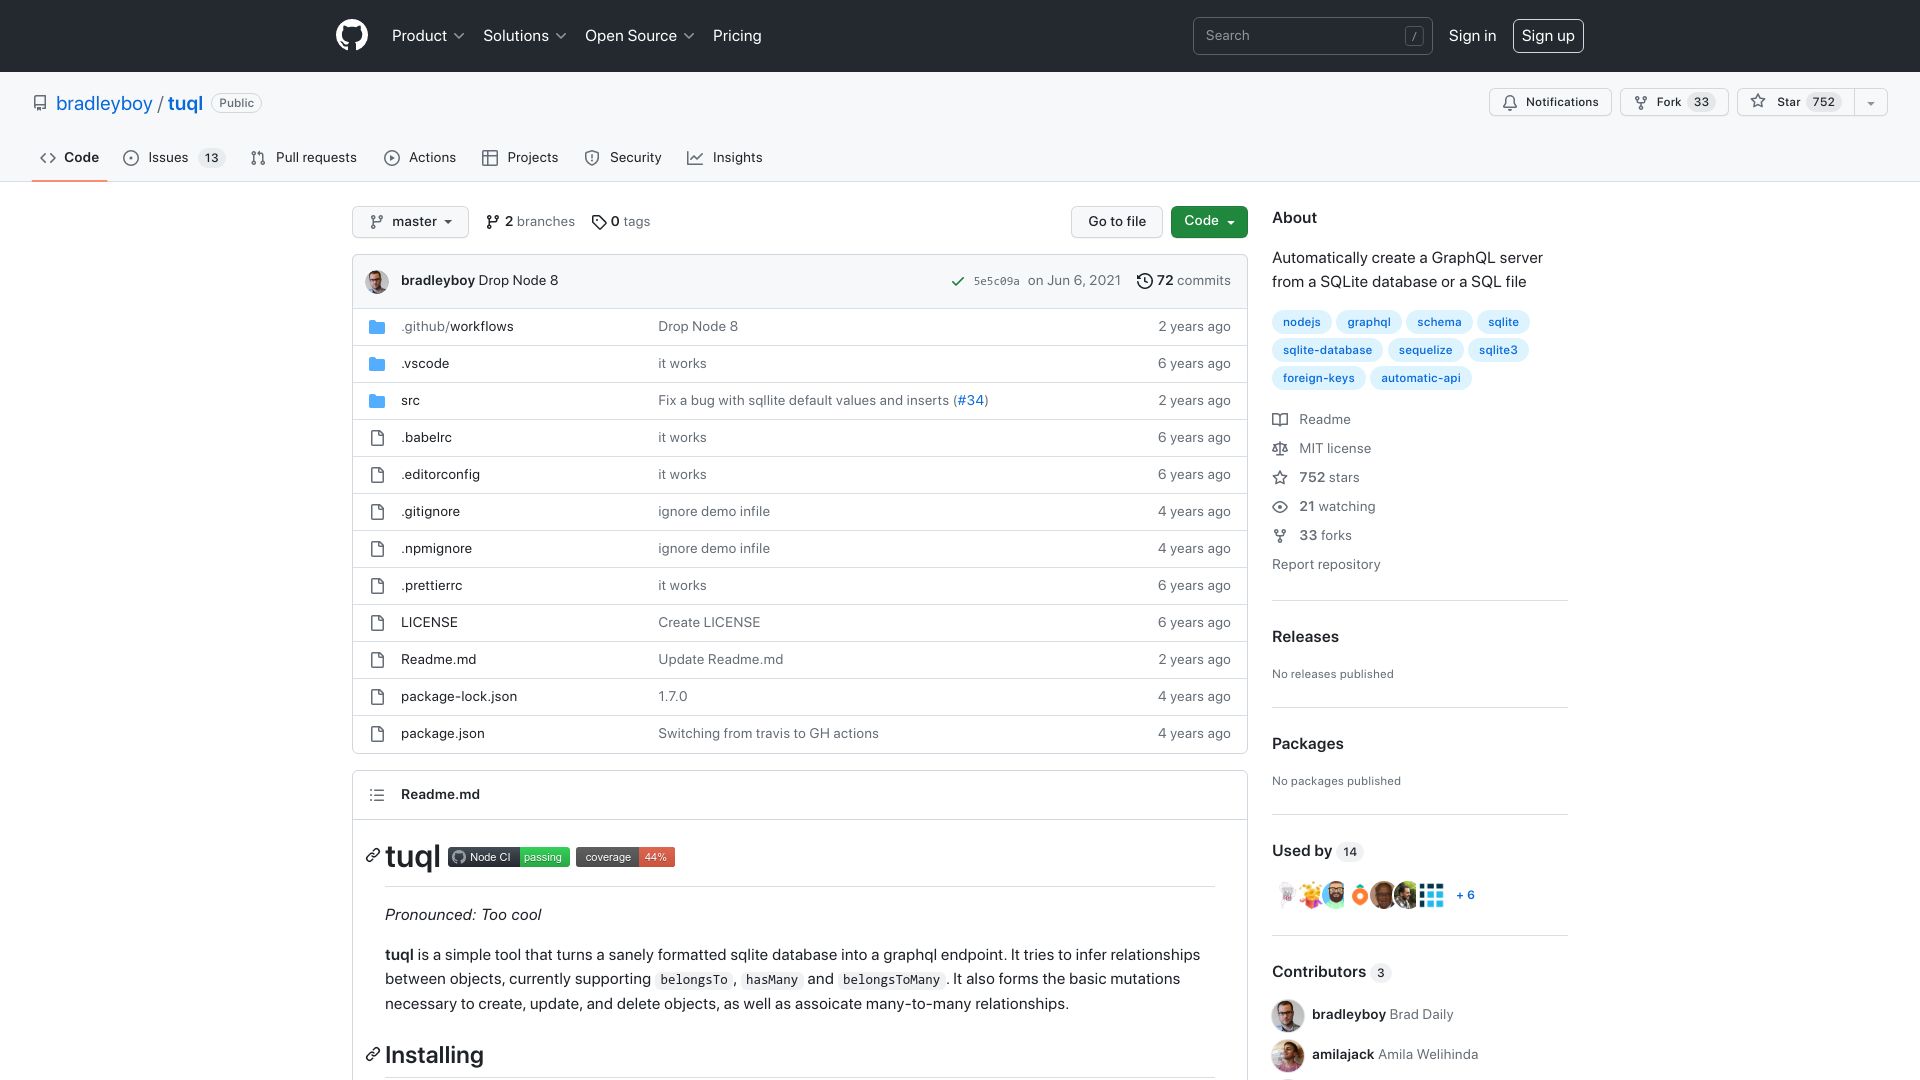The width and height of the screenshot is (1920, 1080).
Task: Click the Notifications button
Action: (1550, 102)
